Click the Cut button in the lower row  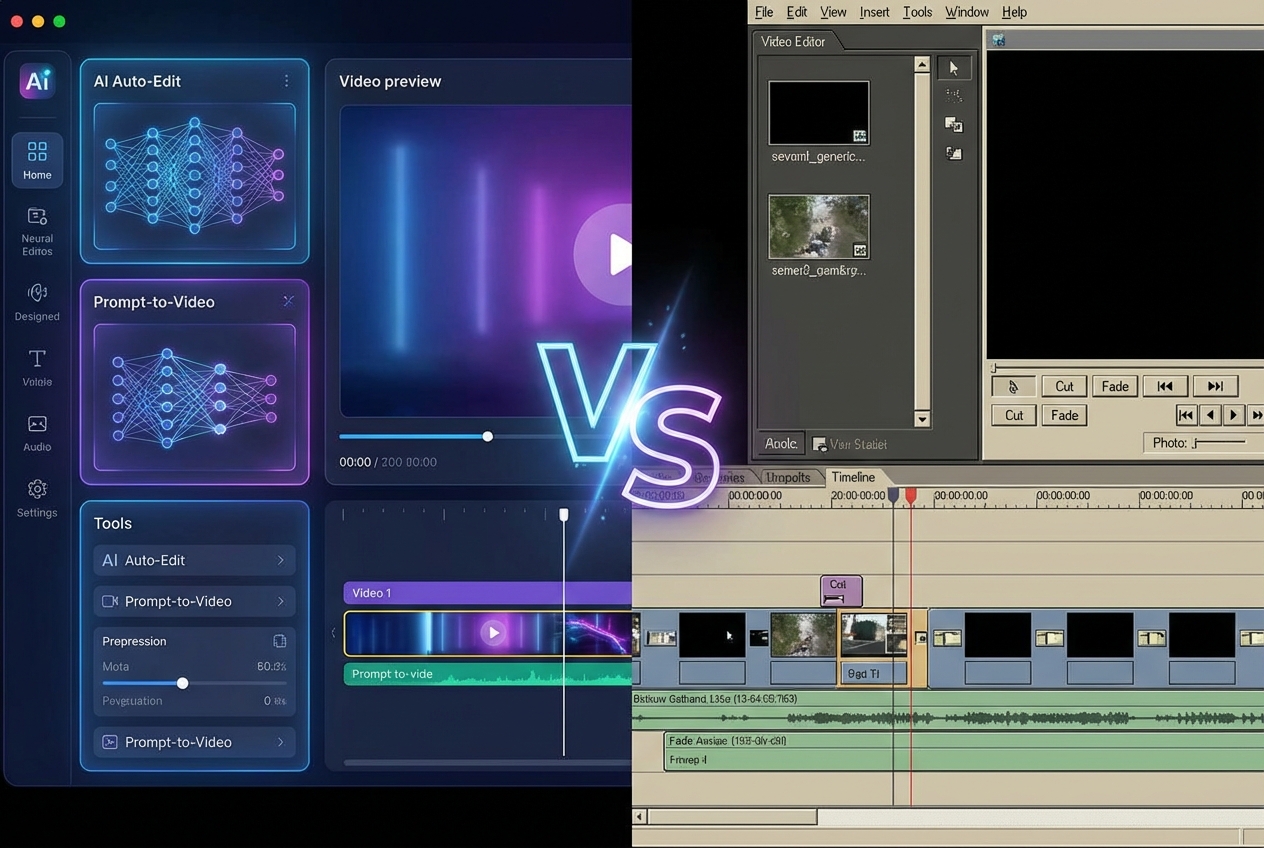click(x=1014, y=415)
